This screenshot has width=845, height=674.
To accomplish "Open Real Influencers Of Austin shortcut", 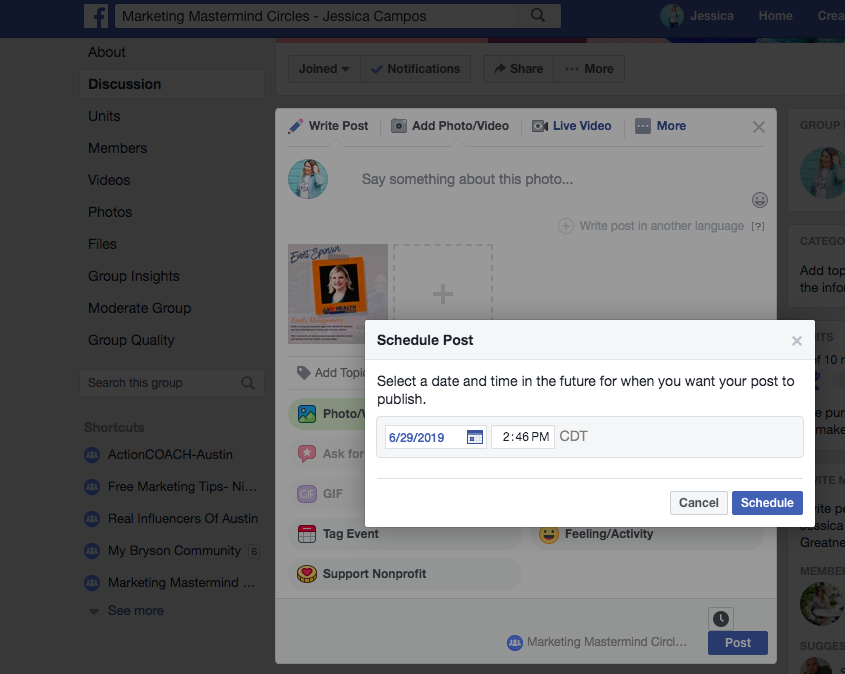I will (x=171, y=519).
